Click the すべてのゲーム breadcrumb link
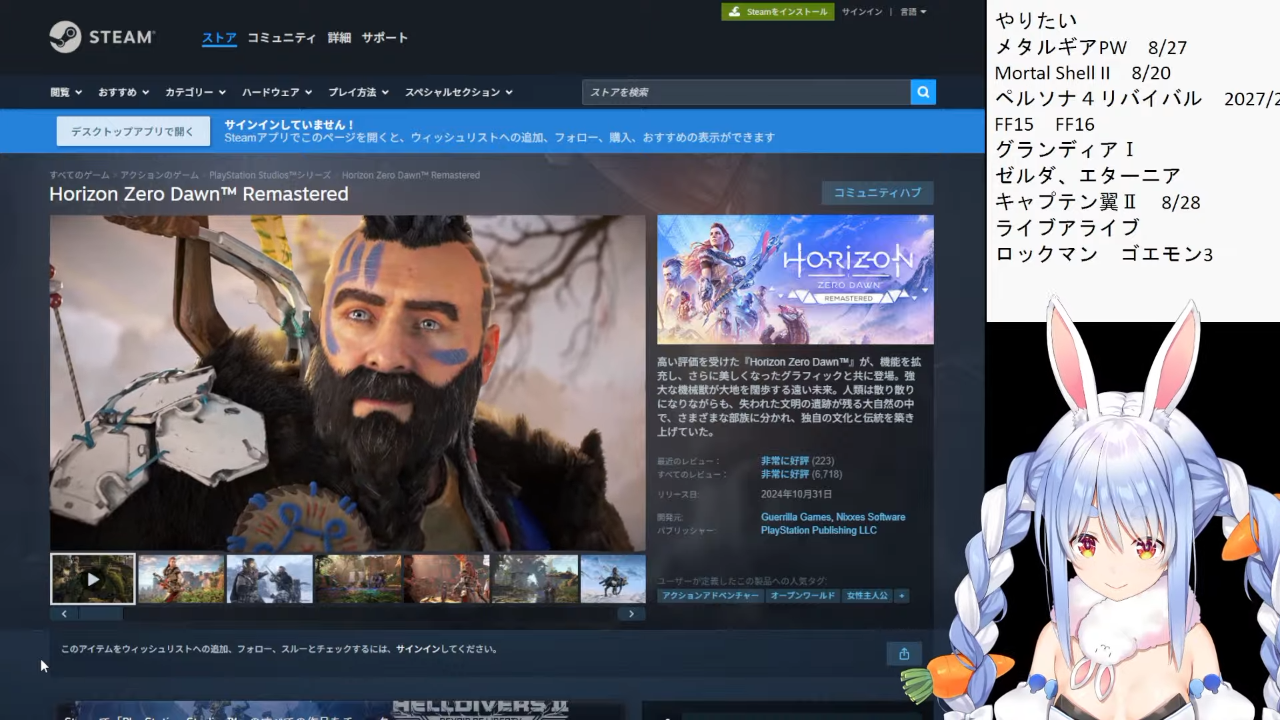Screen dimensions: 1280x720 click(80, 175)
